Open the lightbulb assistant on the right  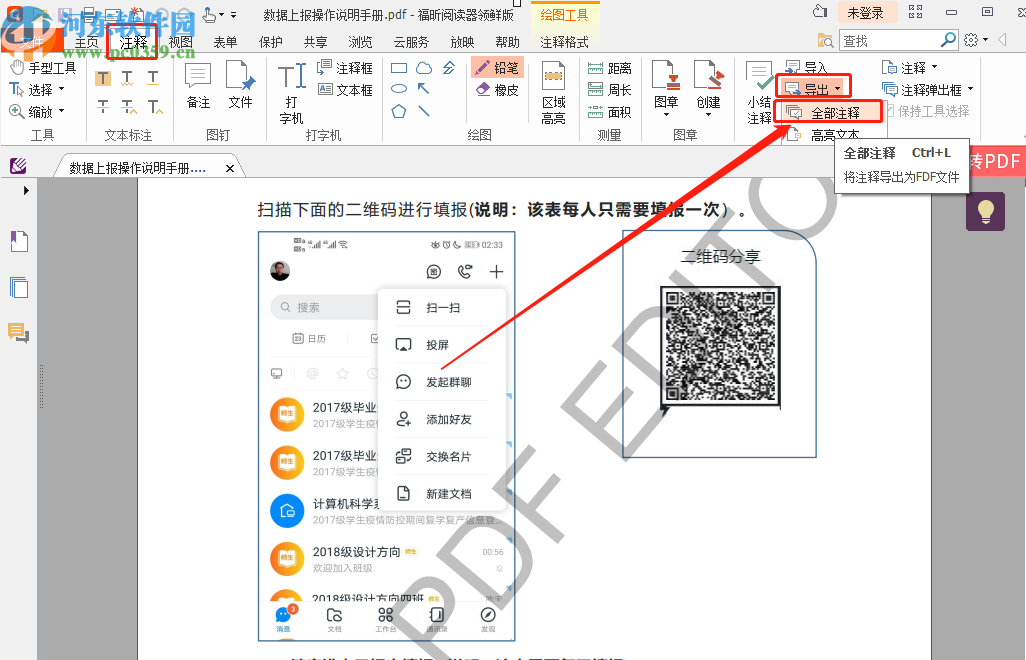click(x=985, y=212)
